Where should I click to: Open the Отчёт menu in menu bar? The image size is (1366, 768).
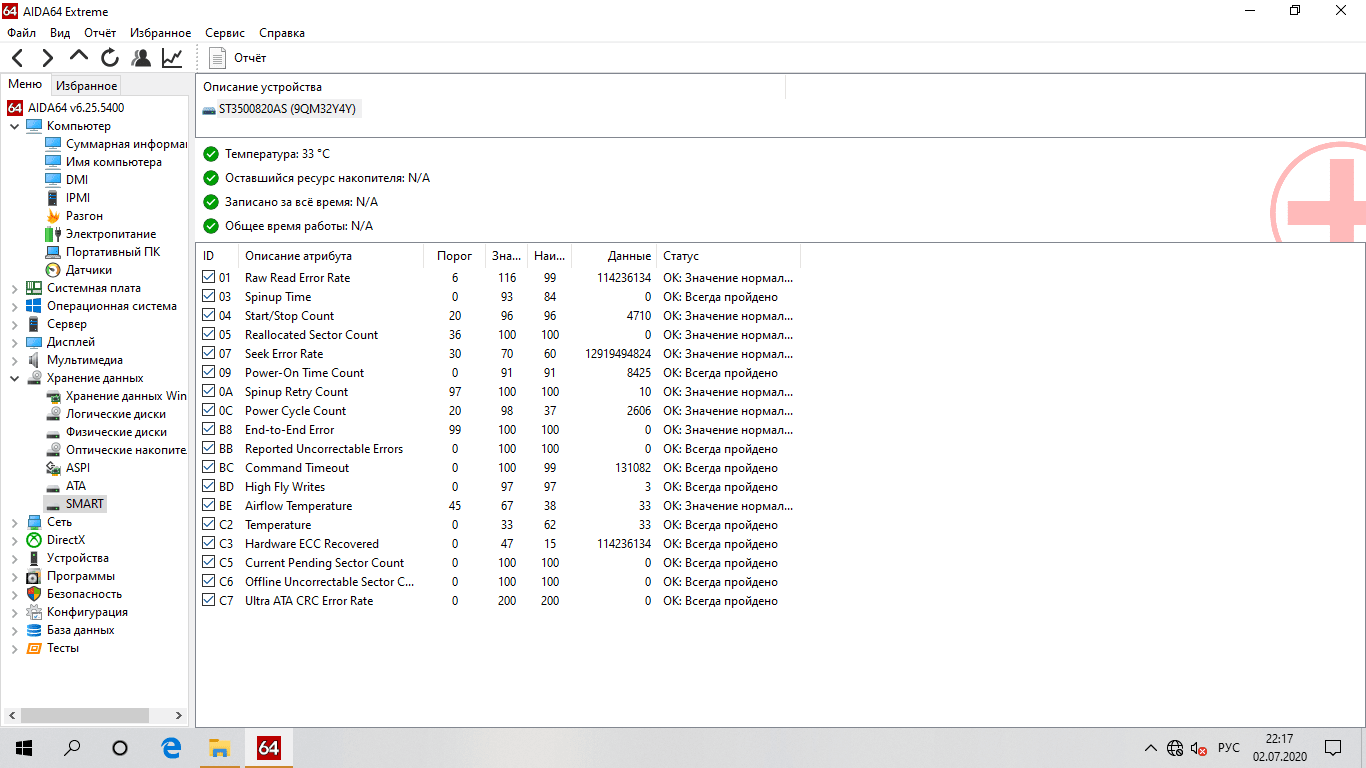(x=100, y=33)
